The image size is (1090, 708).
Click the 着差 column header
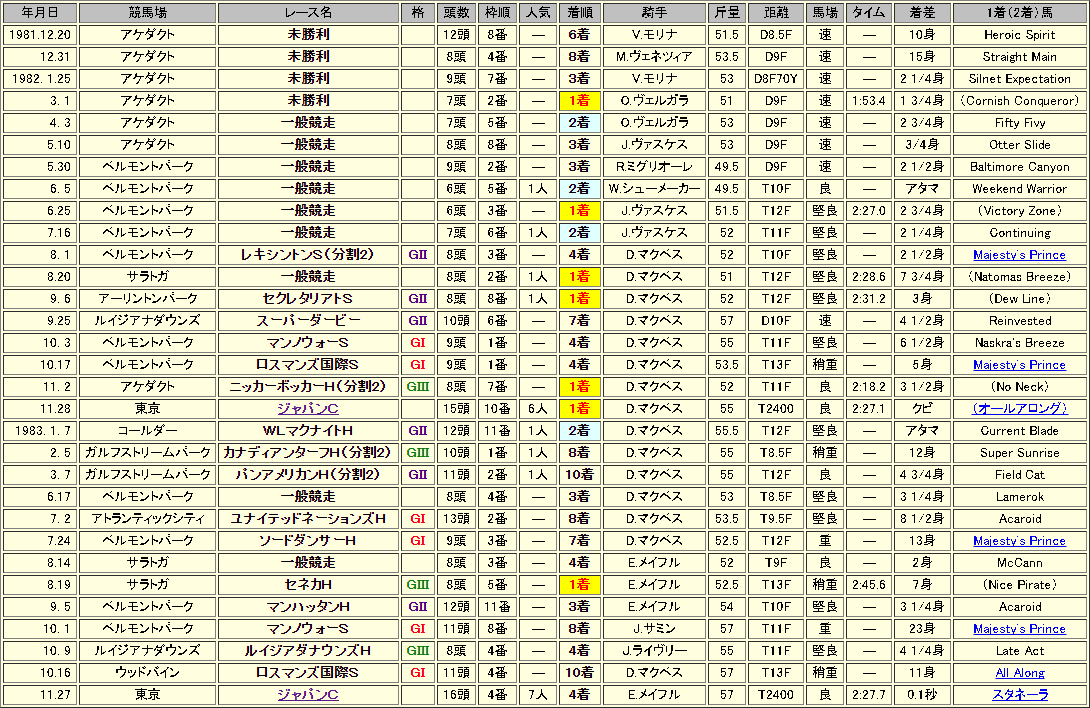pos(922,13)
